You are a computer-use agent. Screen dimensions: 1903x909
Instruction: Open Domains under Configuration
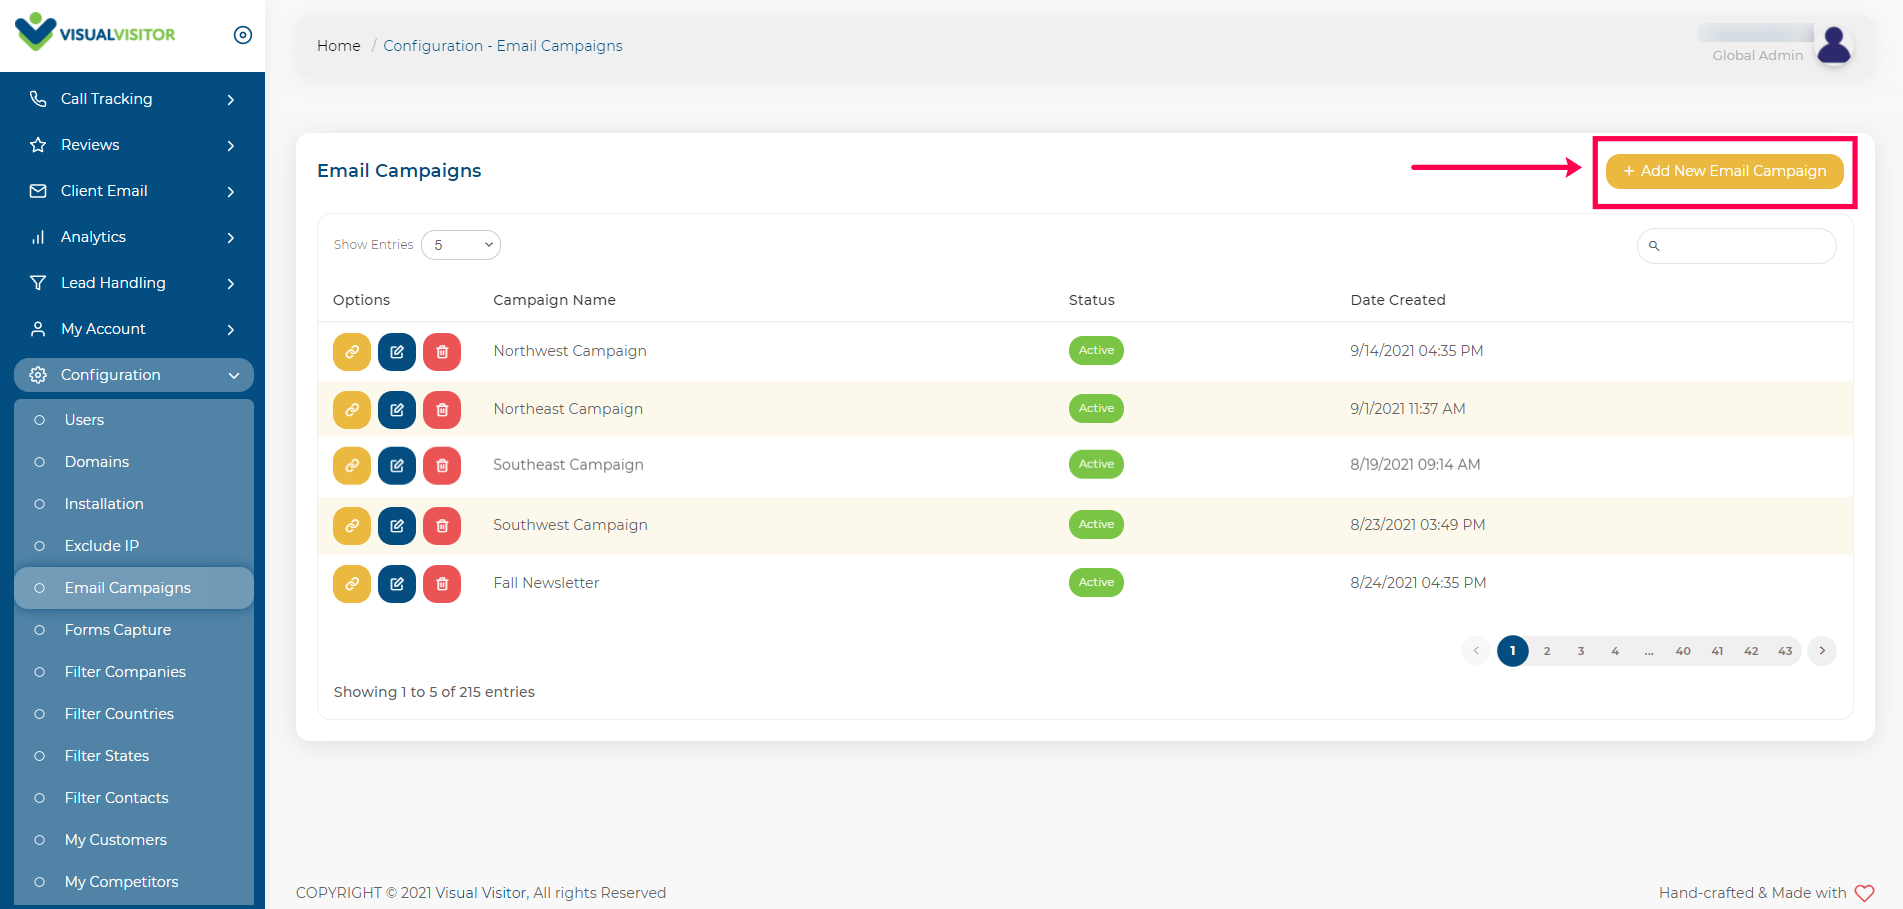tap(134, 462)
